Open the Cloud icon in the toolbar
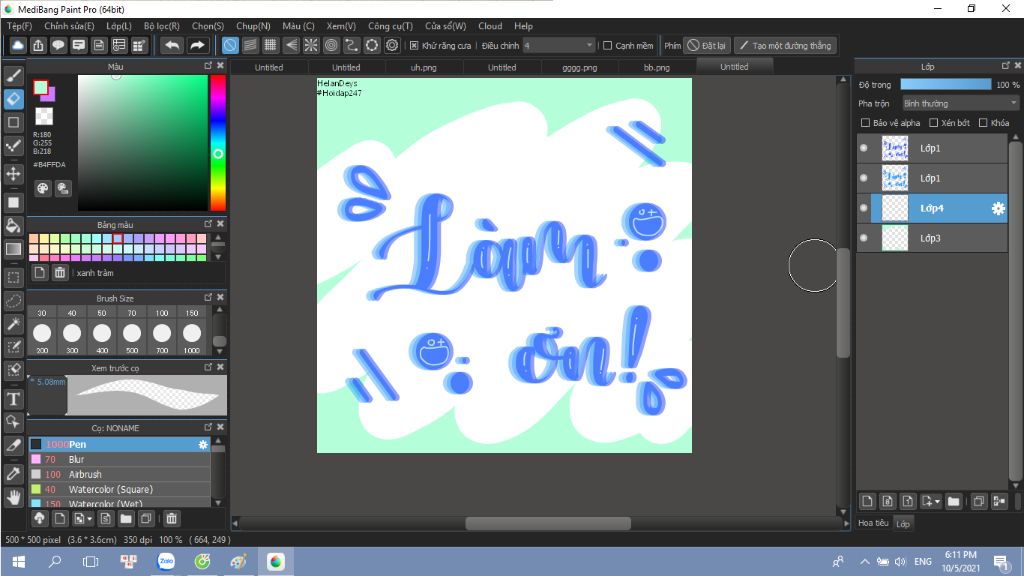This screenshot has width=1024, height=576. [18, 45]
